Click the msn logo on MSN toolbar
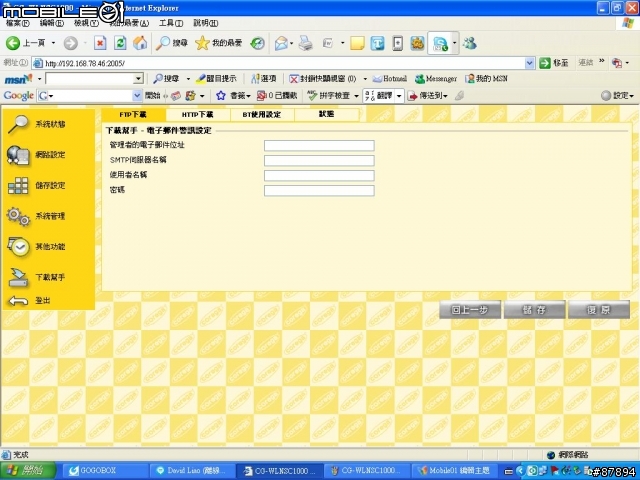The width and height of the screenshot is (640, 480). click(x=18, y=79)
